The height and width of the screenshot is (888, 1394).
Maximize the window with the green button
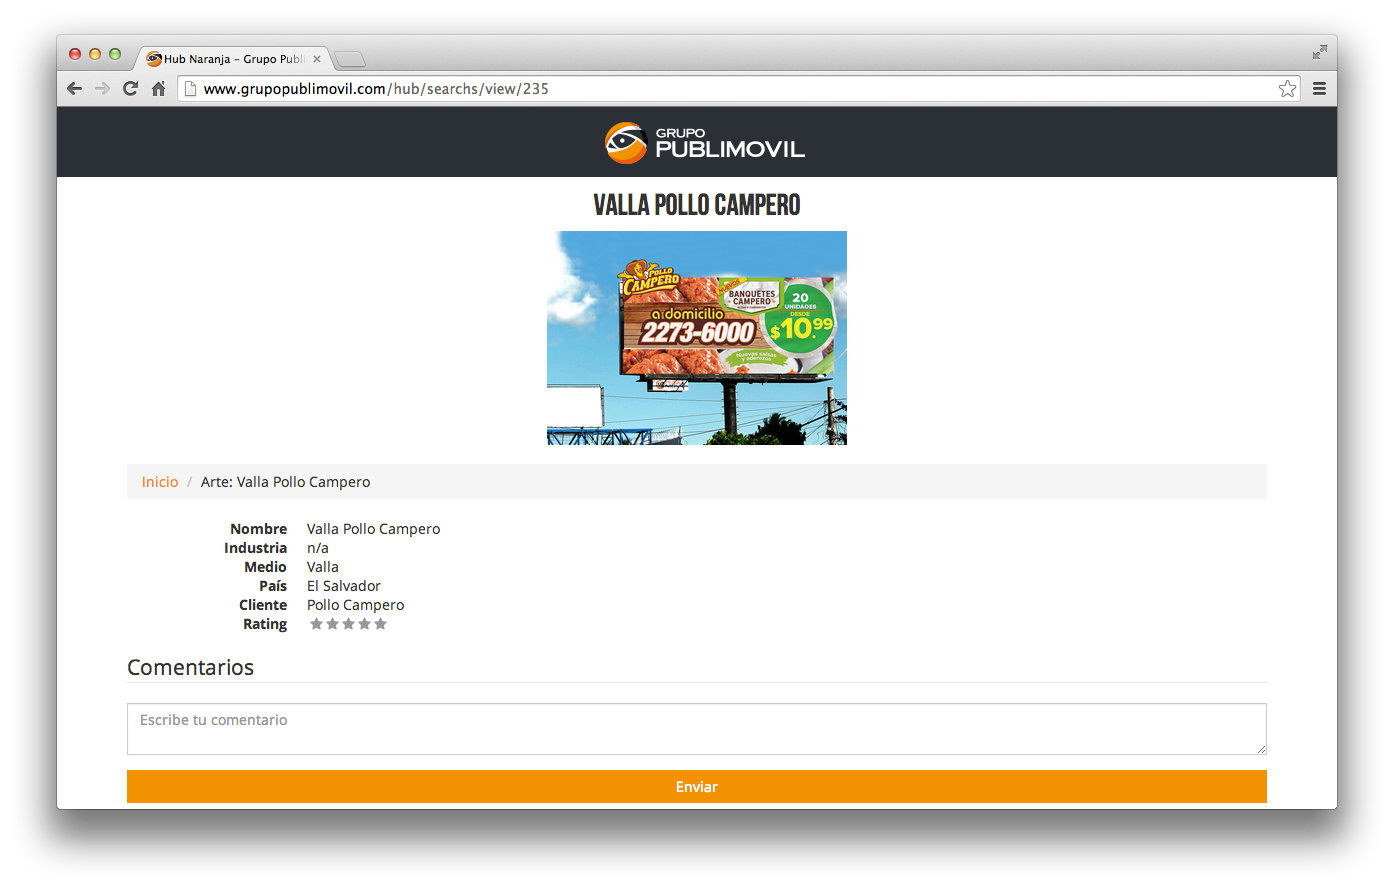(115, 54)
